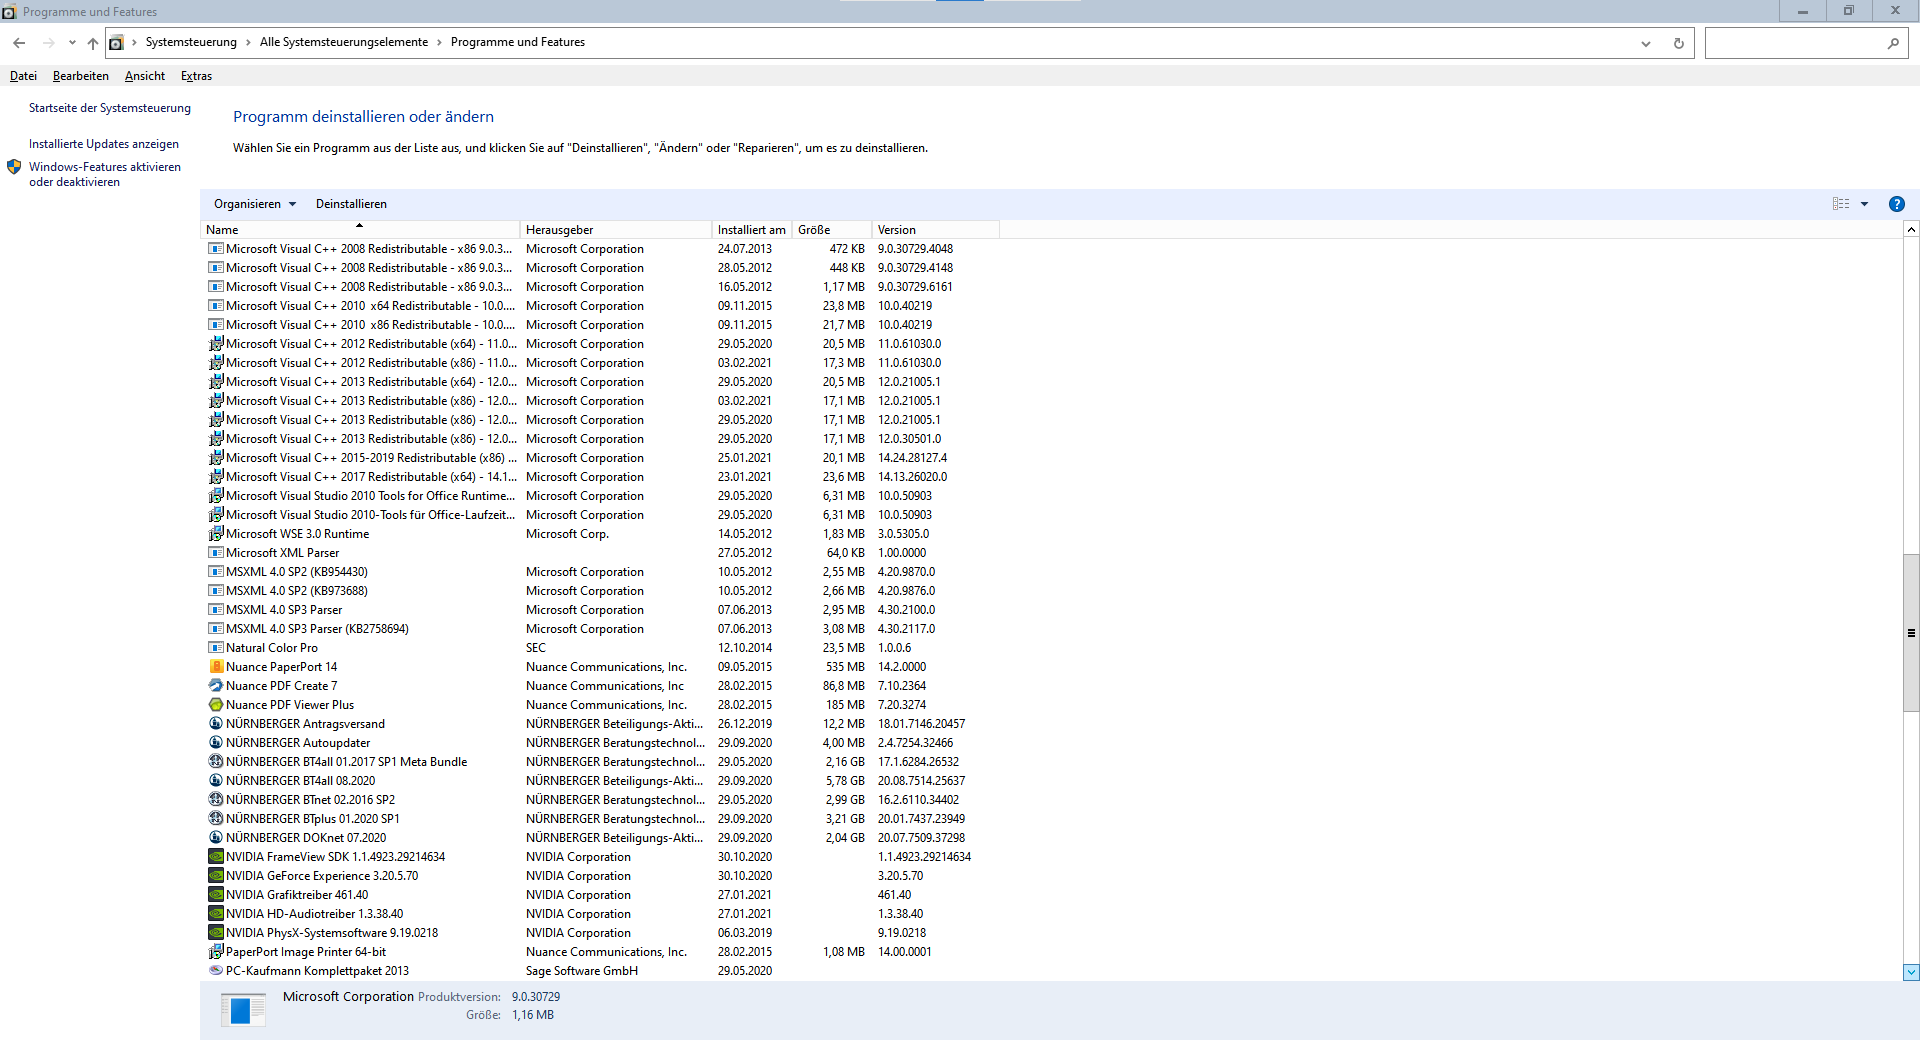Click the MSXML 4.0 SP3 Parser (KB2758694) icon
The height and width of the screenshot is (1040, 1920).
[215, 629]
